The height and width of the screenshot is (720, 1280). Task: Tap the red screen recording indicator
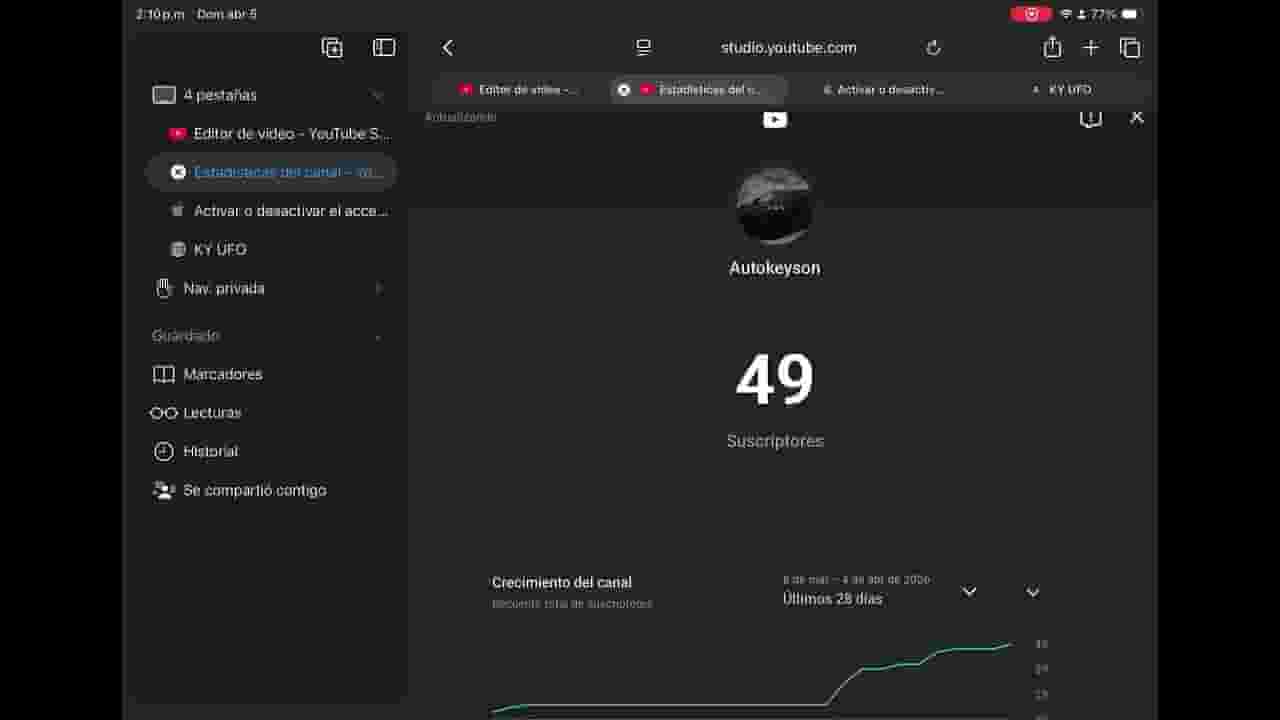coord(1031,14)
